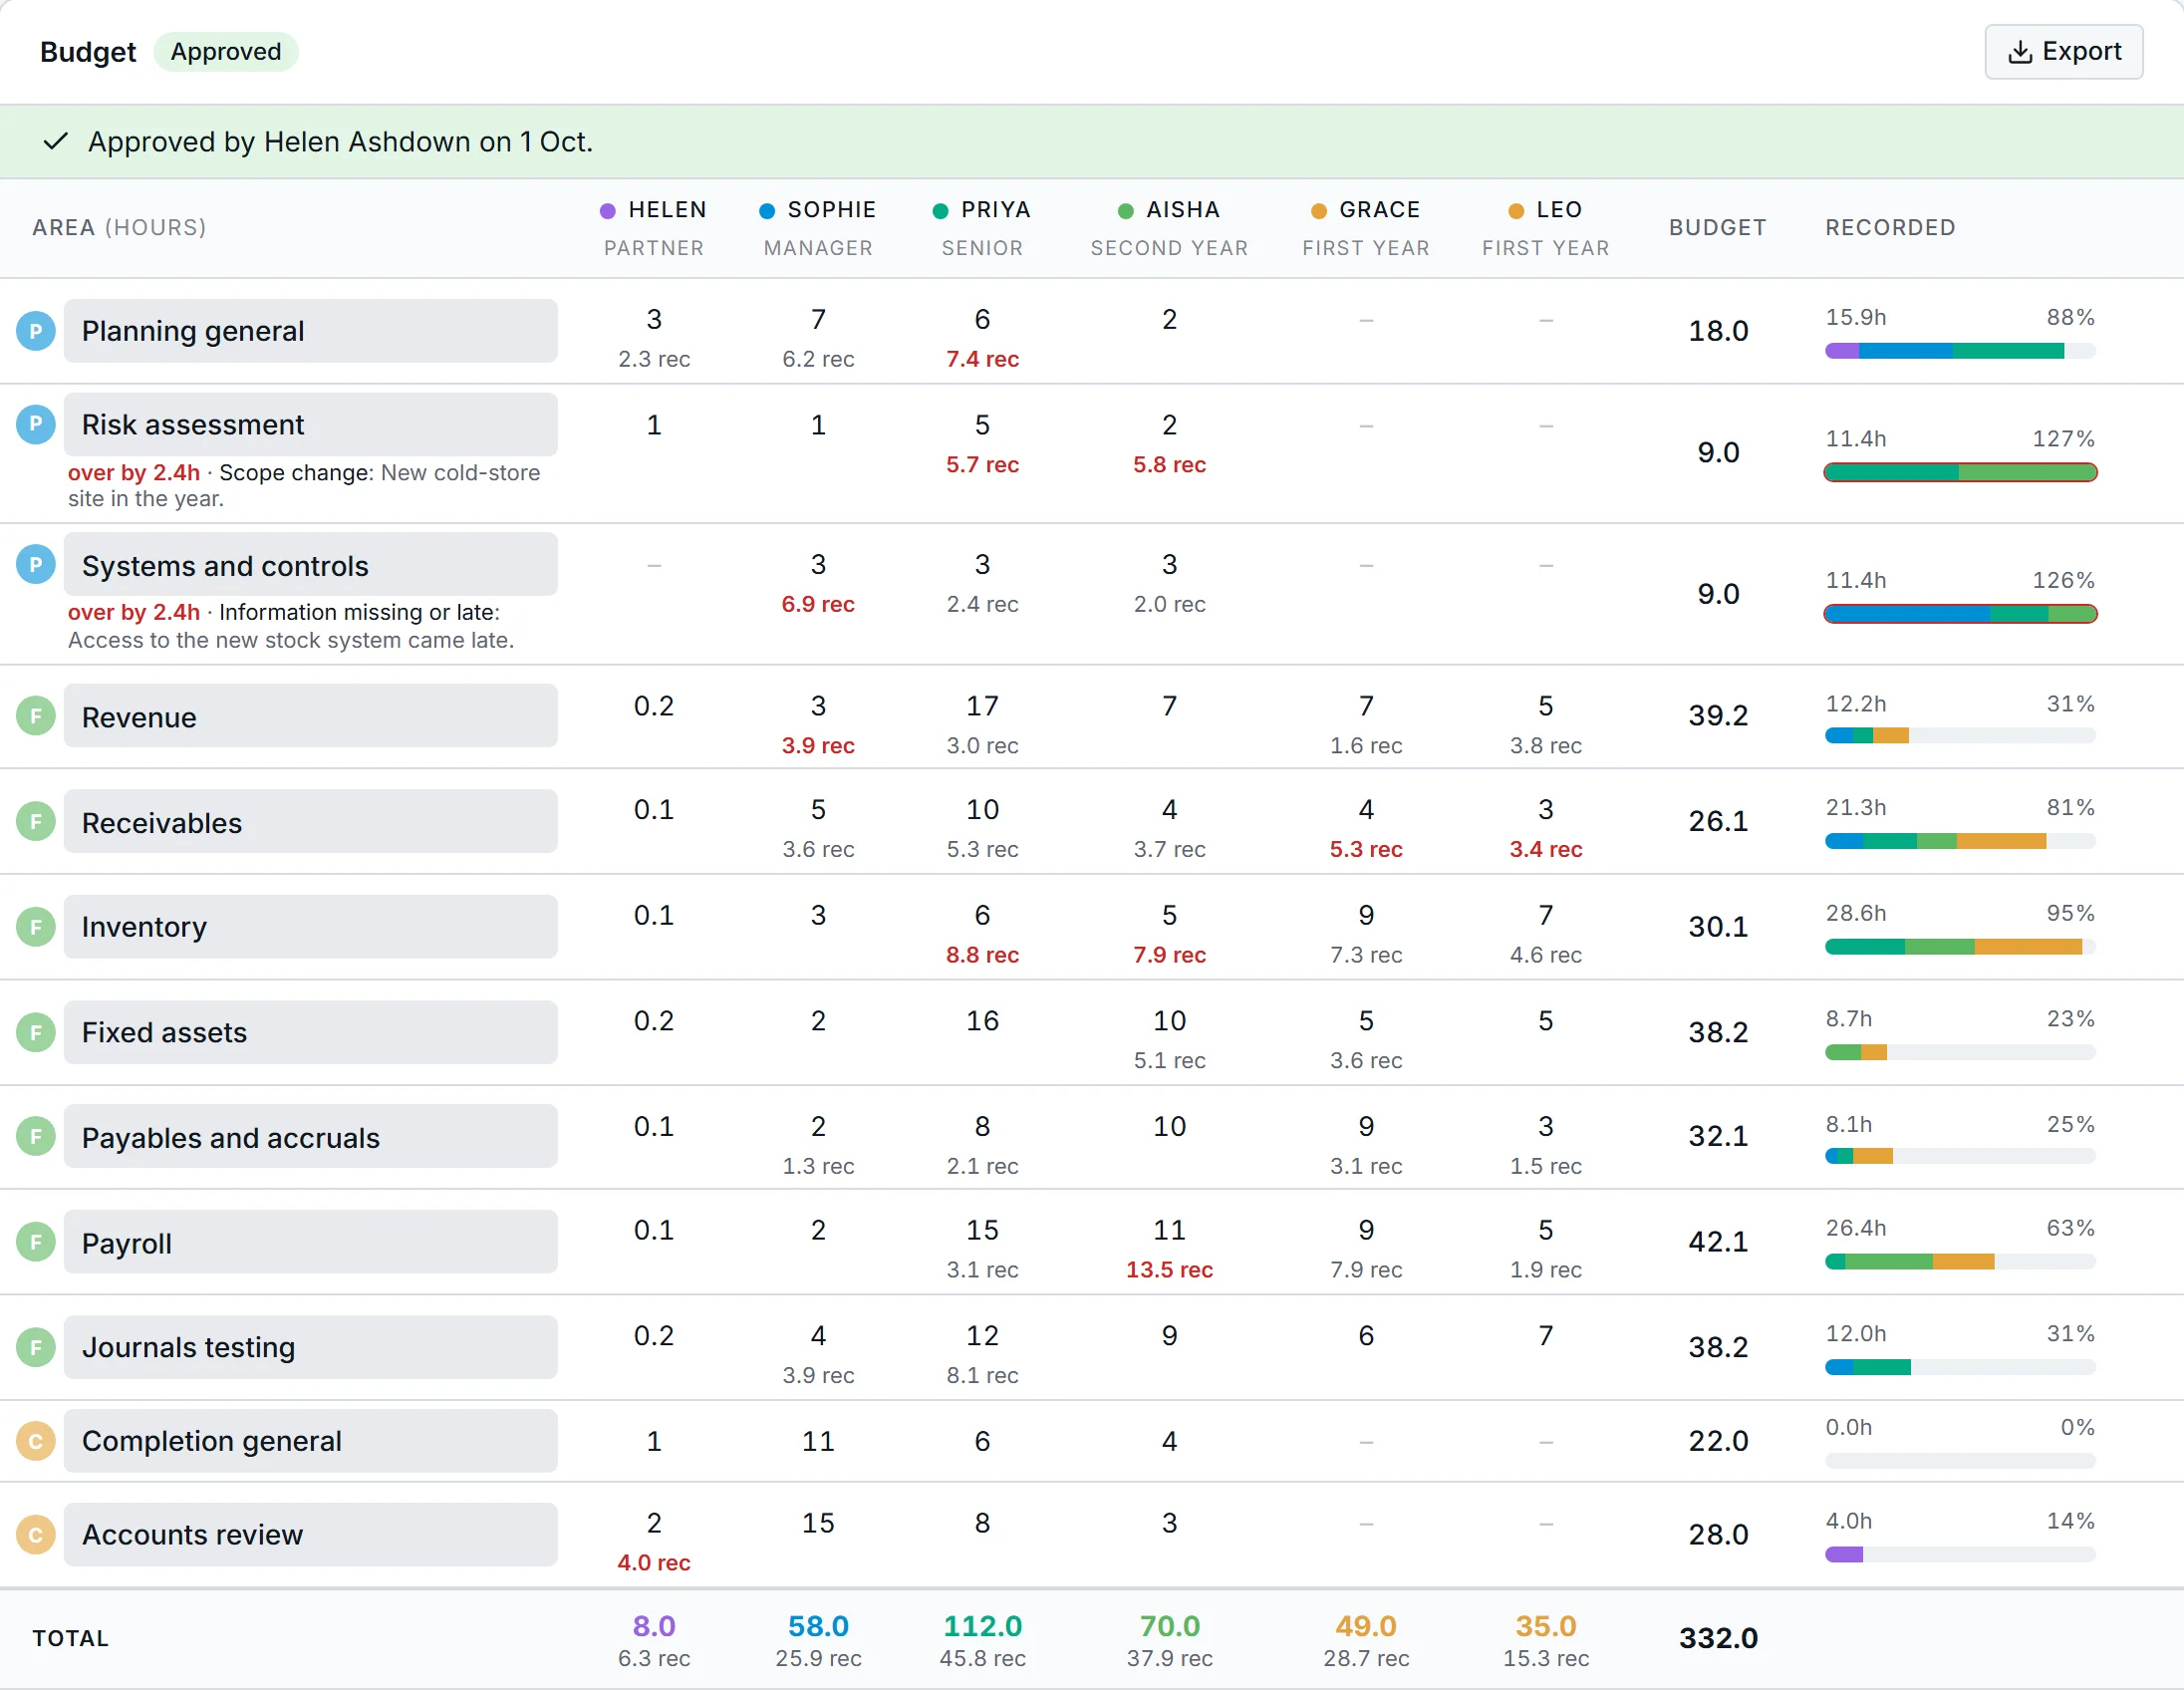This screenshot has width=2184, height=1690.
Task: Click the Systems and controls 126% progress bar
Action: (1960, 614)
